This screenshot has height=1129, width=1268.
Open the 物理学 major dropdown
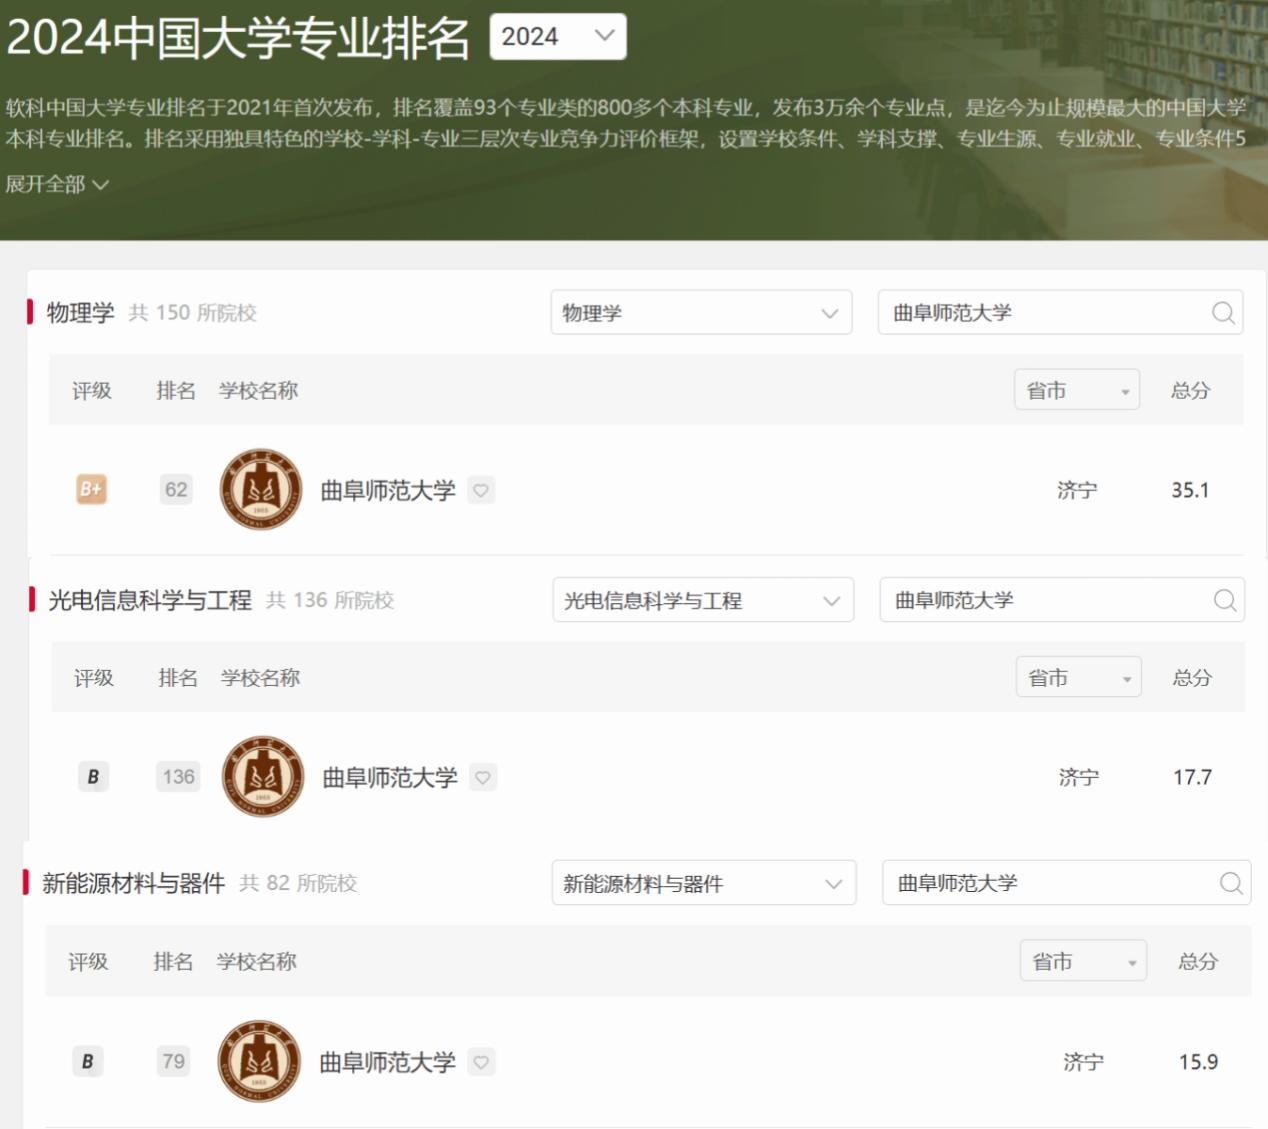click(x=700, y=313)
